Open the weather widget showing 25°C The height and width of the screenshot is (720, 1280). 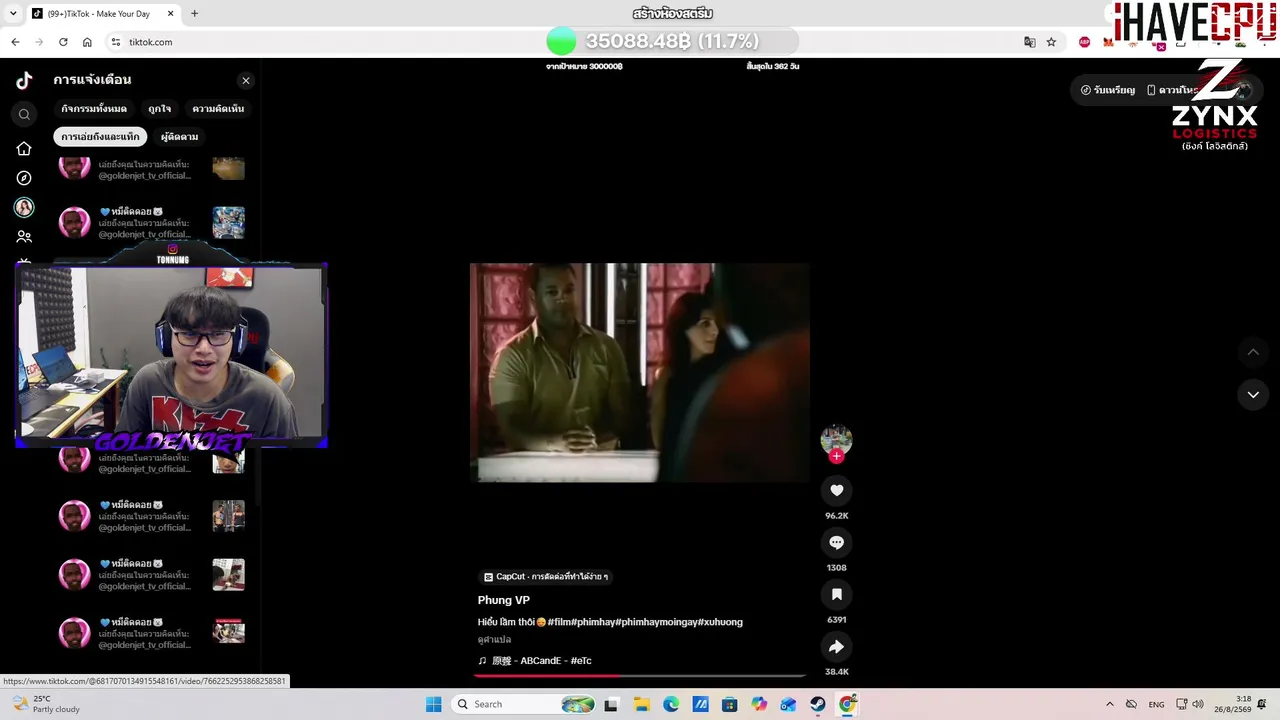pos(44,704)
